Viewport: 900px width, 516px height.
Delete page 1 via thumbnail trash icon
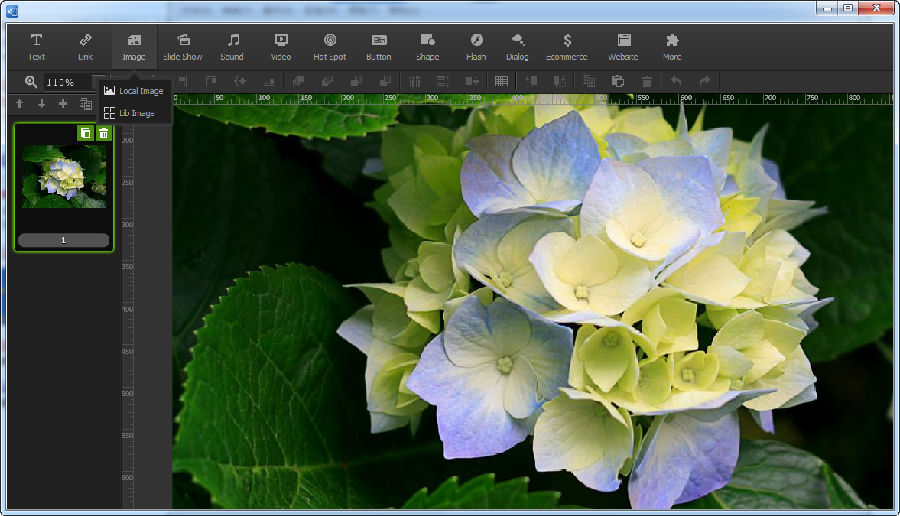tap(103, 133)
